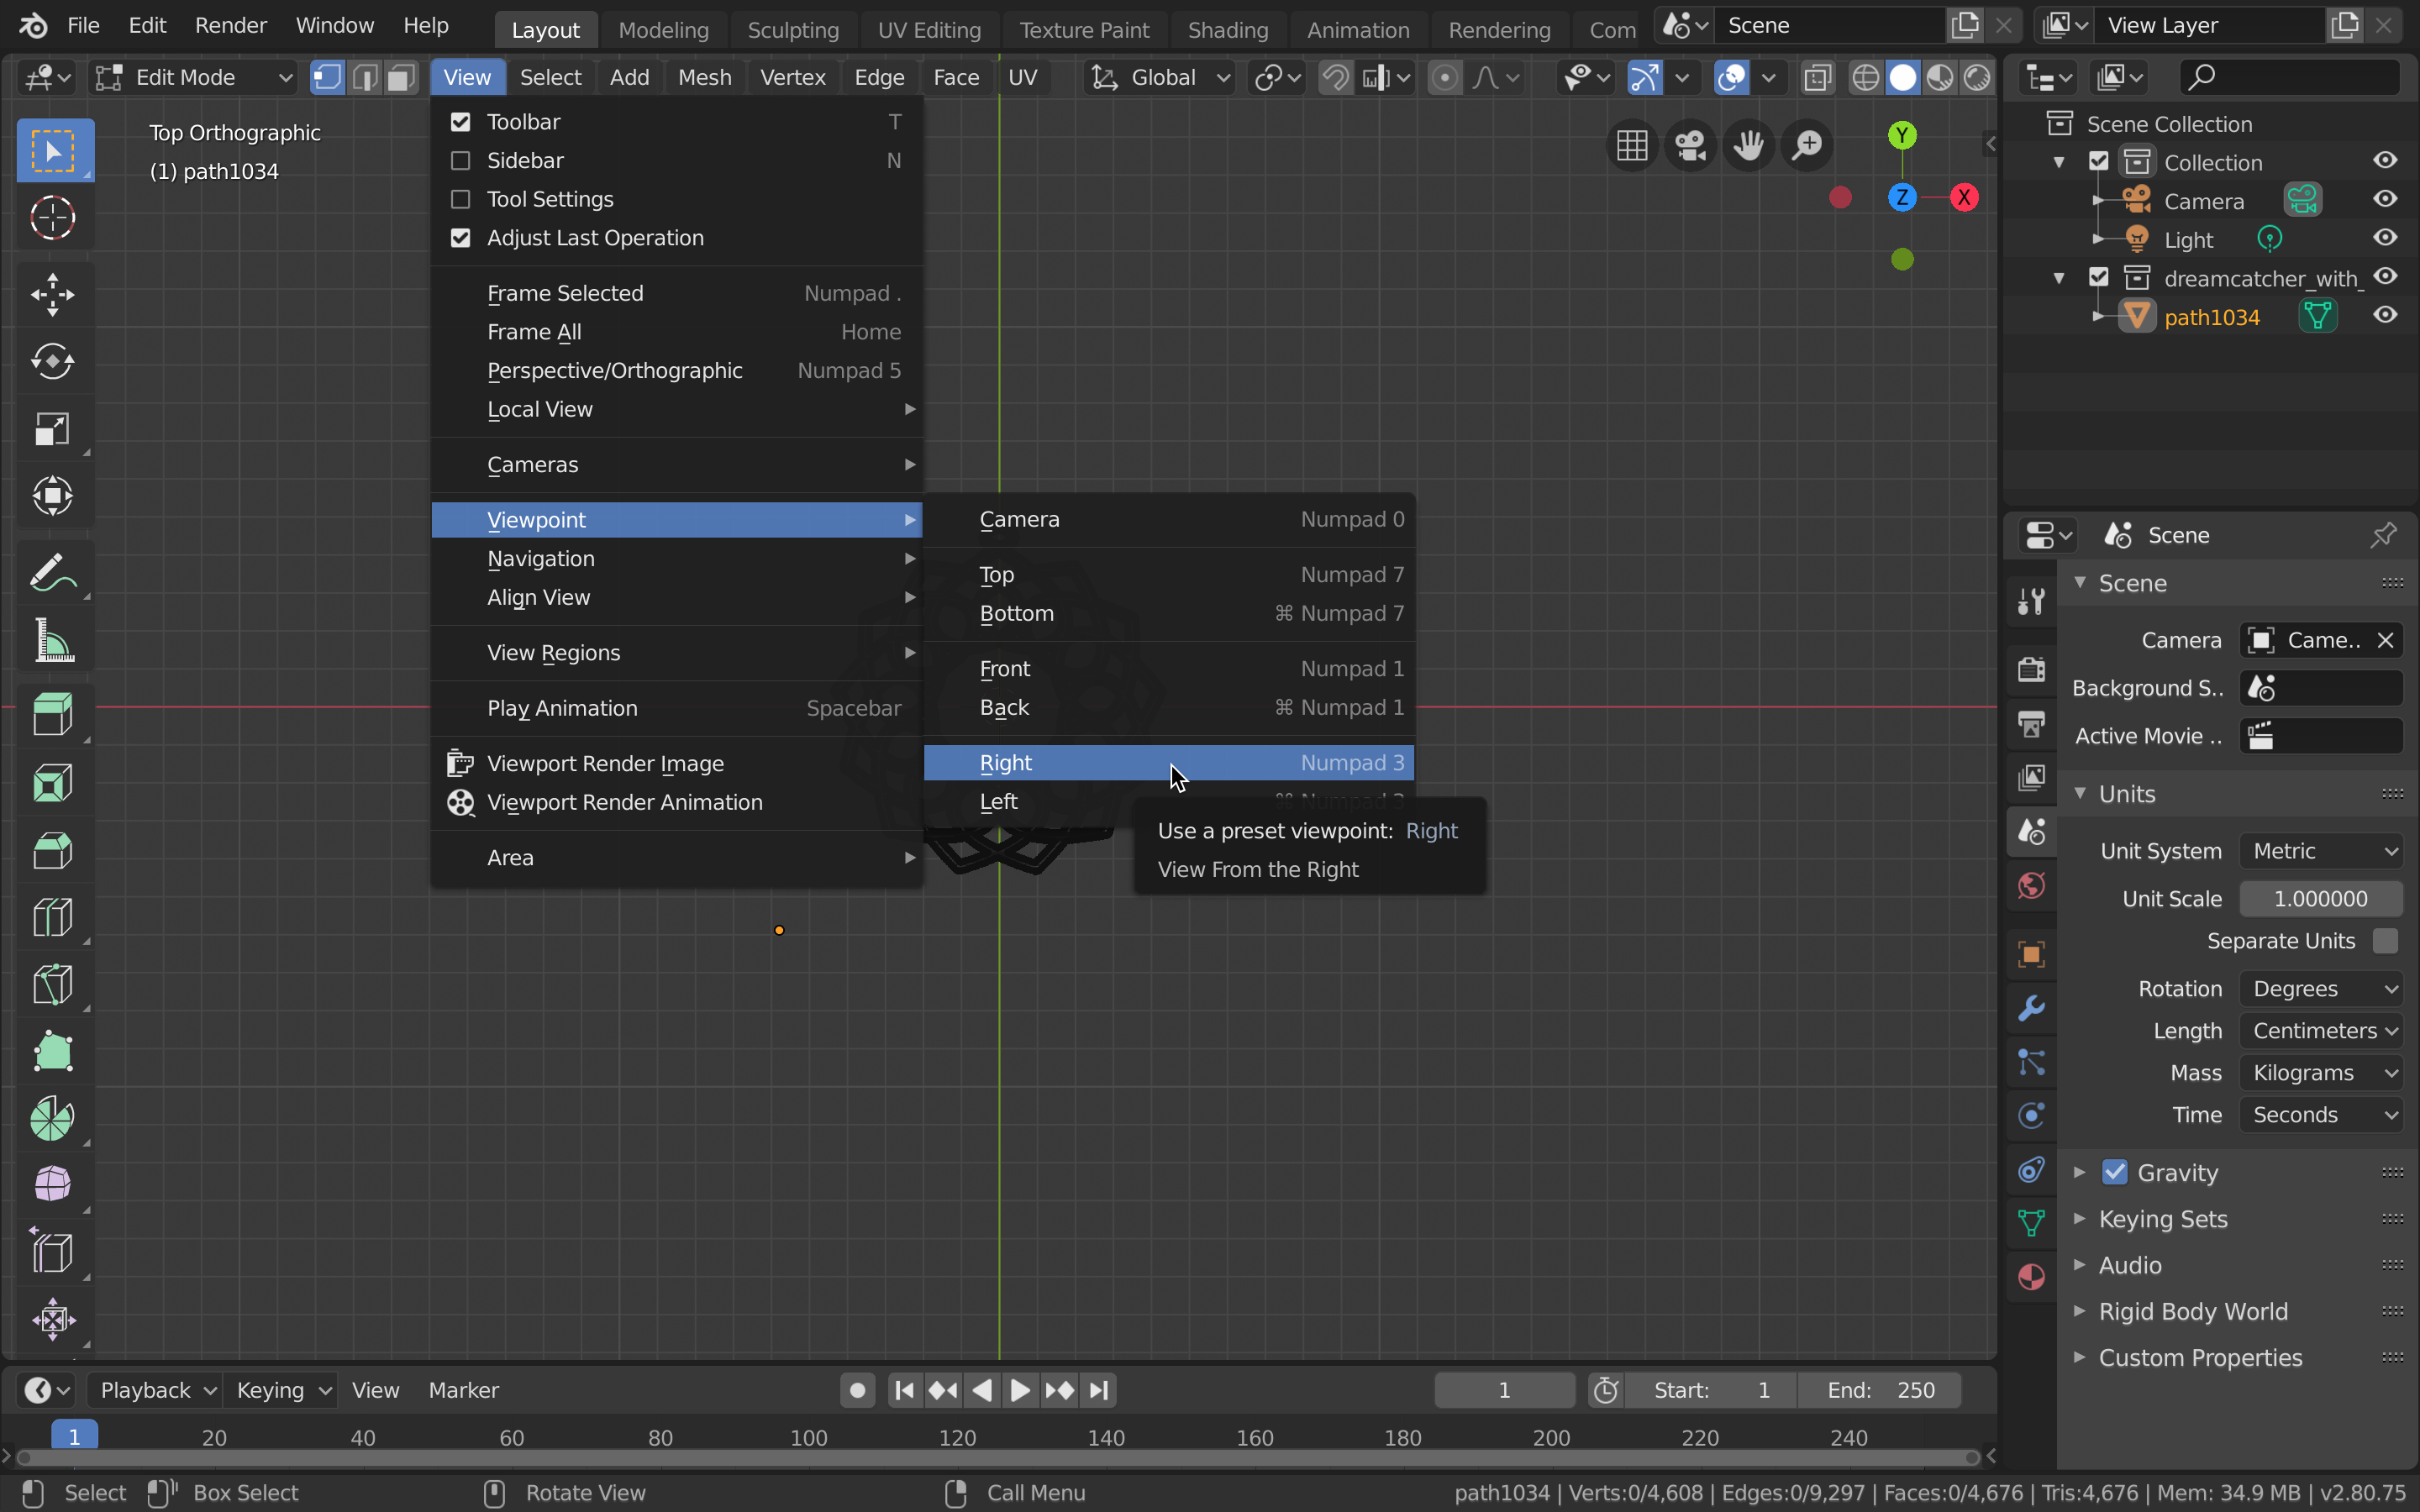This screenshot has height=1512, width=2420.
Task: Click the current frame number field
Action: [1504, 1390]
